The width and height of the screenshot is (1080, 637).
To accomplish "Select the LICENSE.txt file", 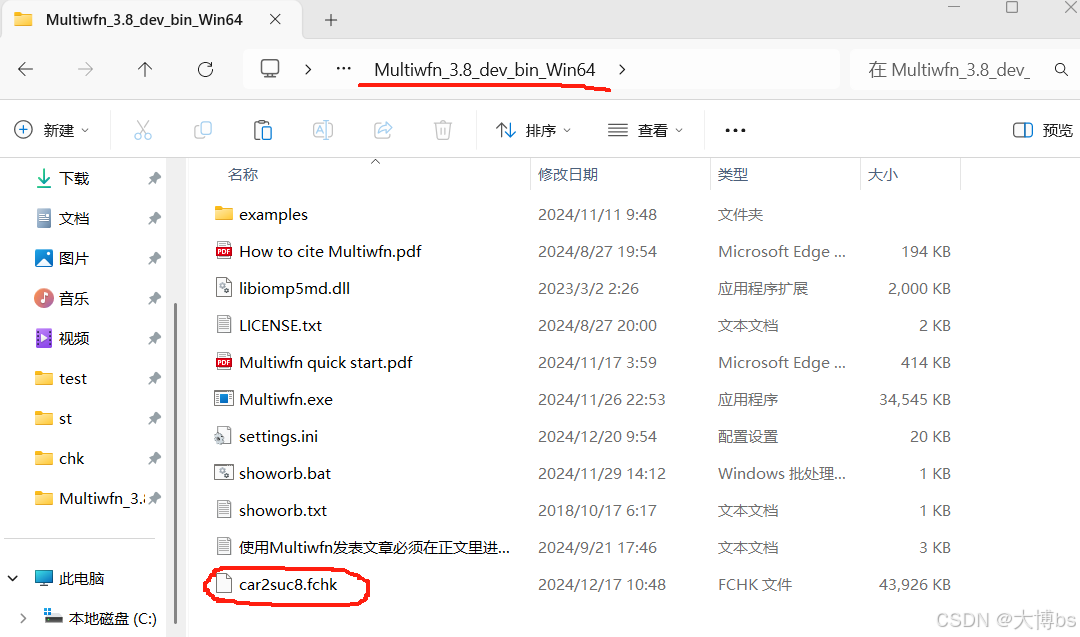I will pos(280,325).
